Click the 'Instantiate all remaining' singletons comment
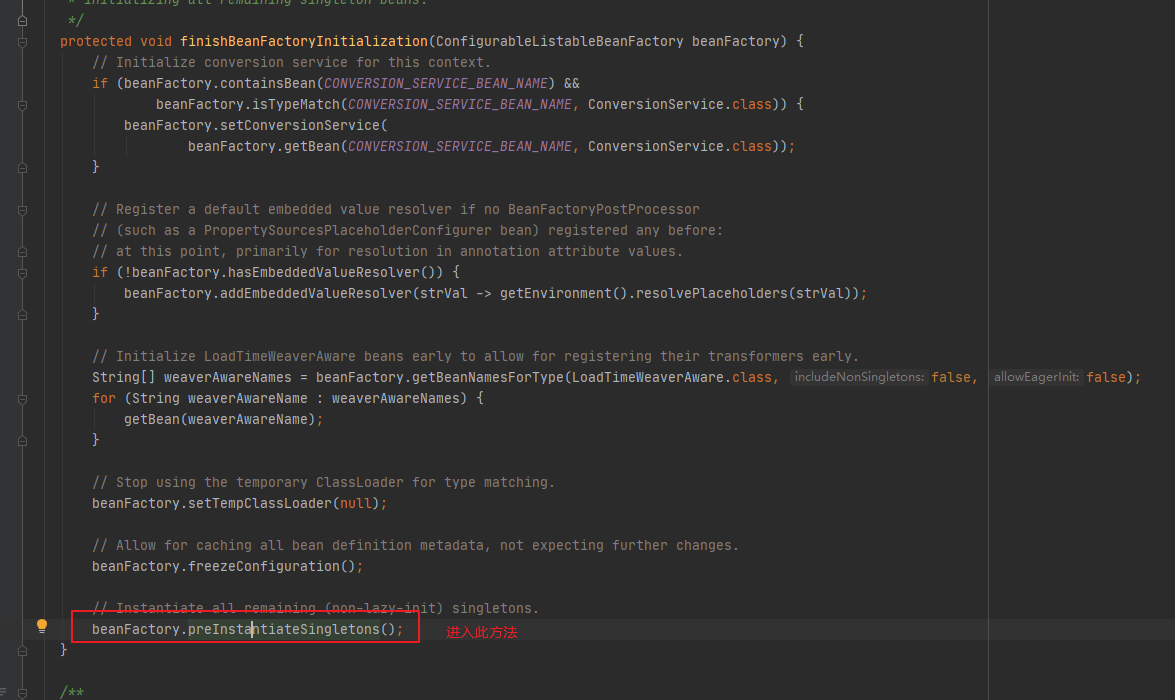The height and width of the screenshot is (700, 1175). point(315,608)
